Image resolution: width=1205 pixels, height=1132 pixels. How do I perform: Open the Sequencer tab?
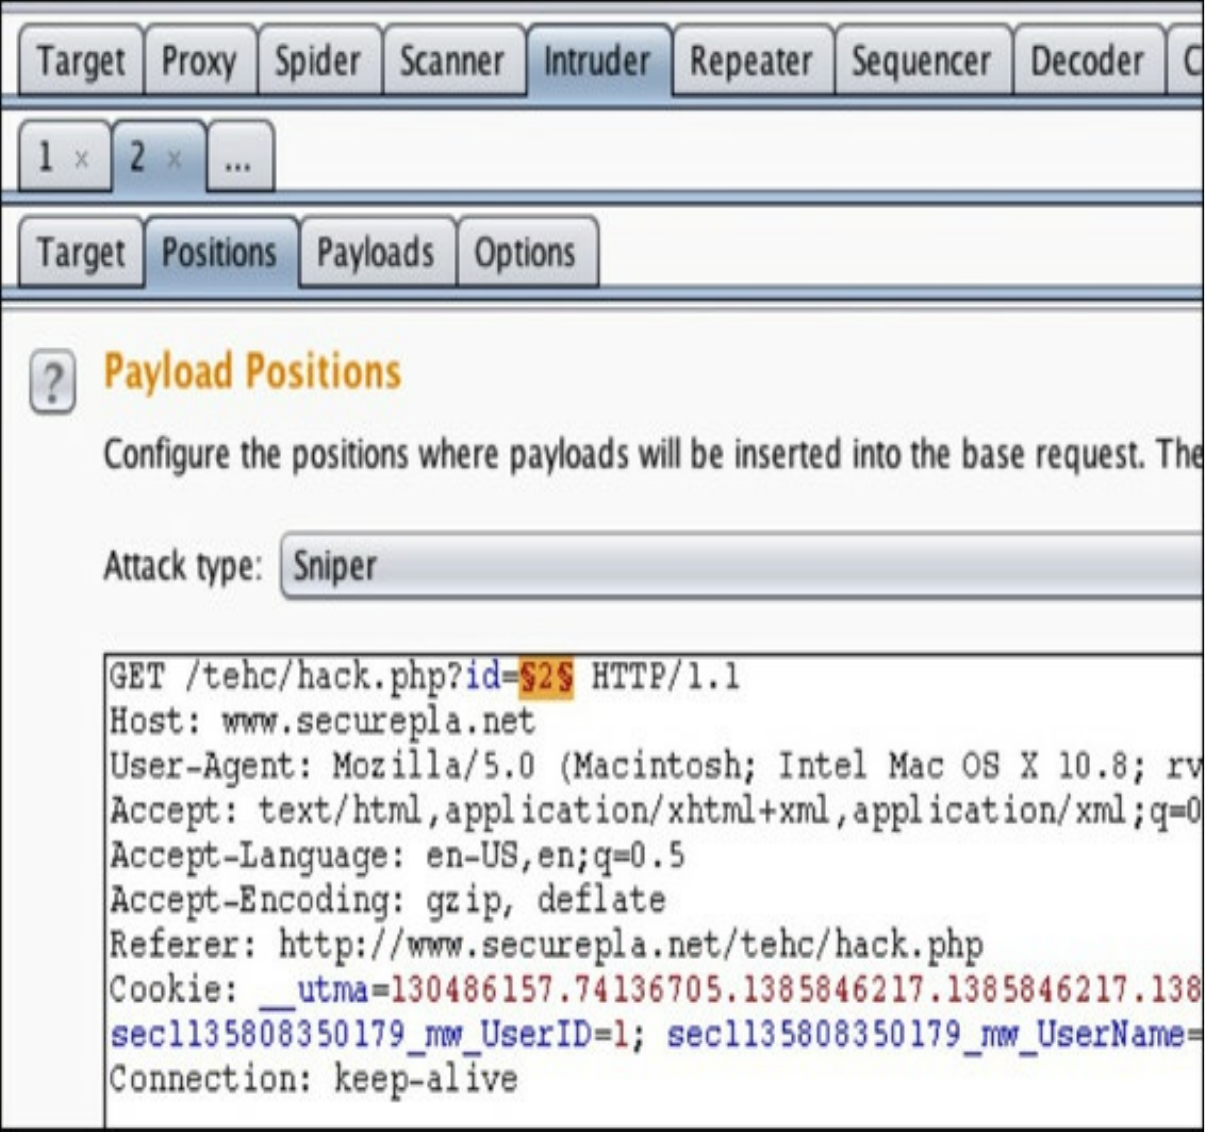coord(922,61)
